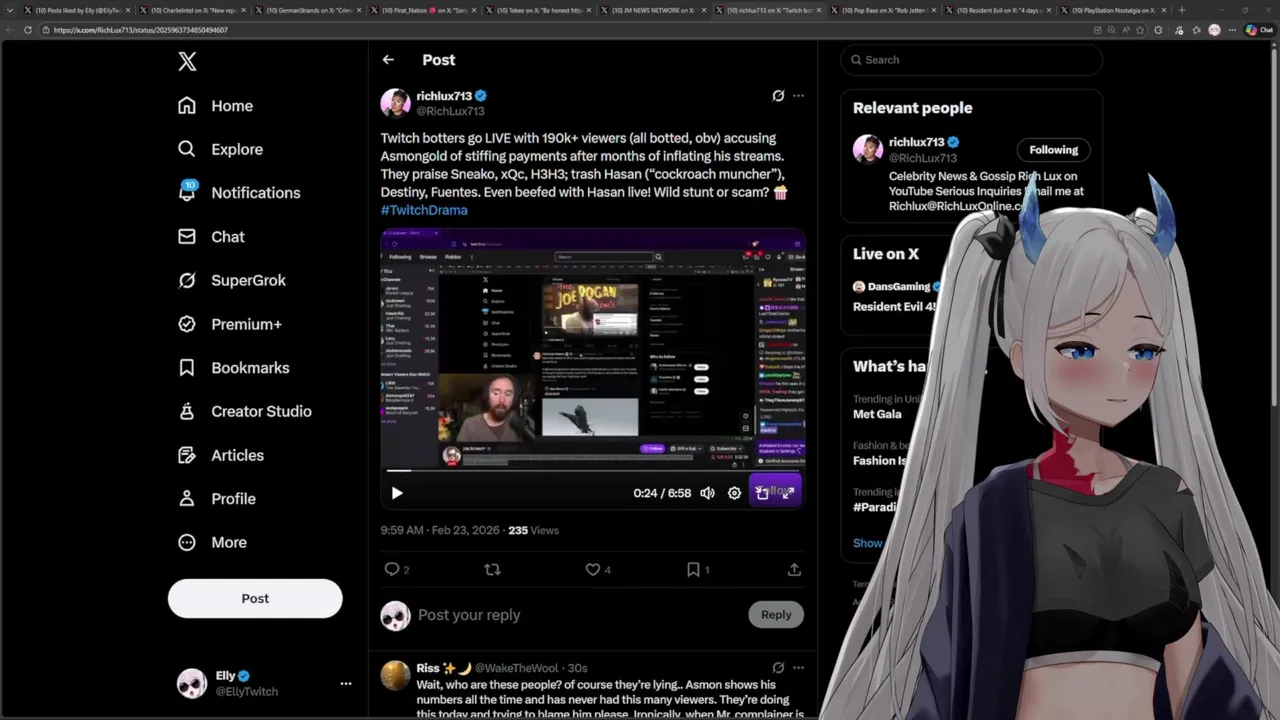The height and width of the screenshot is (720, 1280).
Task: Open Chat in the sidebar
Action: [x=212, y=237]
